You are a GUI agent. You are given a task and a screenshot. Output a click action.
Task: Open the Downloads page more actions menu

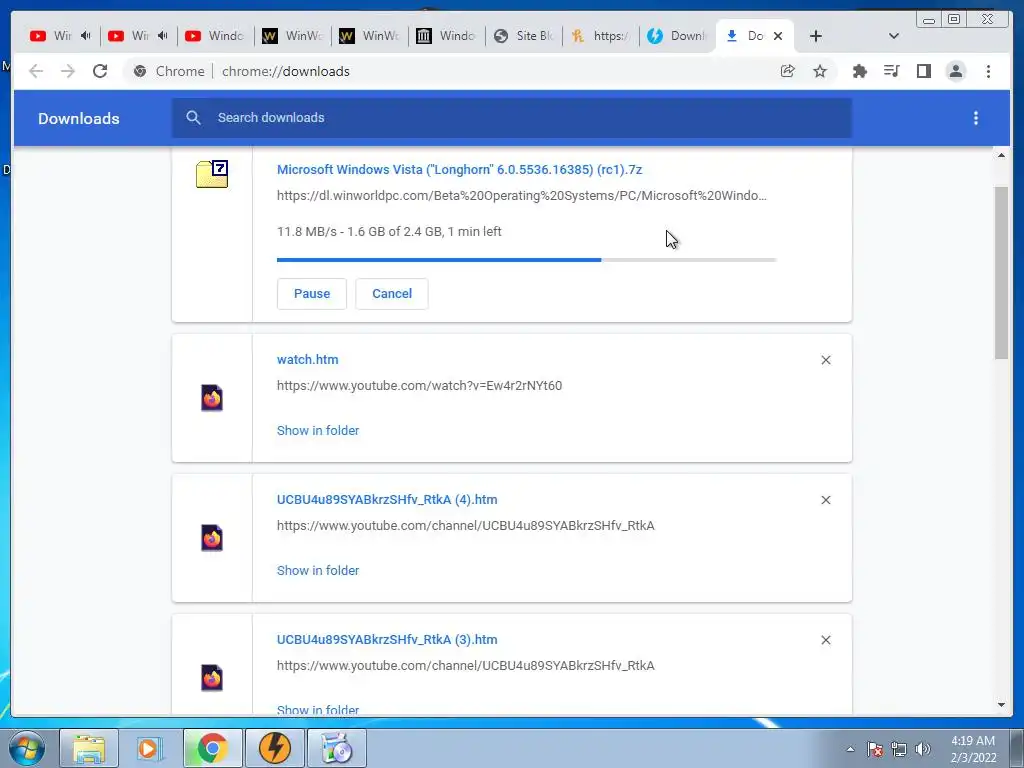976,118
